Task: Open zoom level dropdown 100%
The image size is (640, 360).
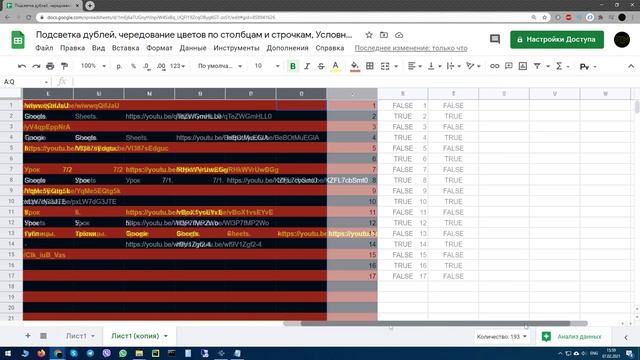Action: tap(93, 66)
